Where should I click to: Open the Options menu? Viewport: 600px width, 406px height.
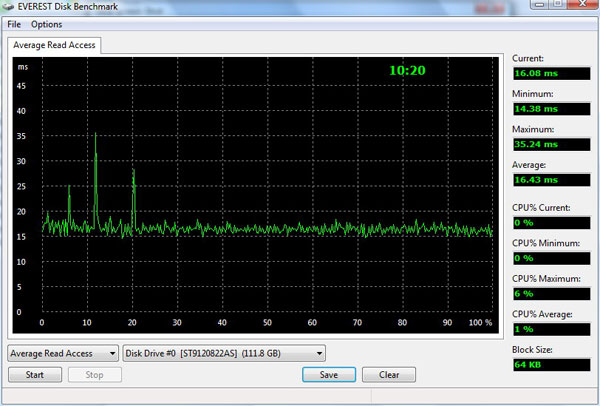click(x=47, y=24)
